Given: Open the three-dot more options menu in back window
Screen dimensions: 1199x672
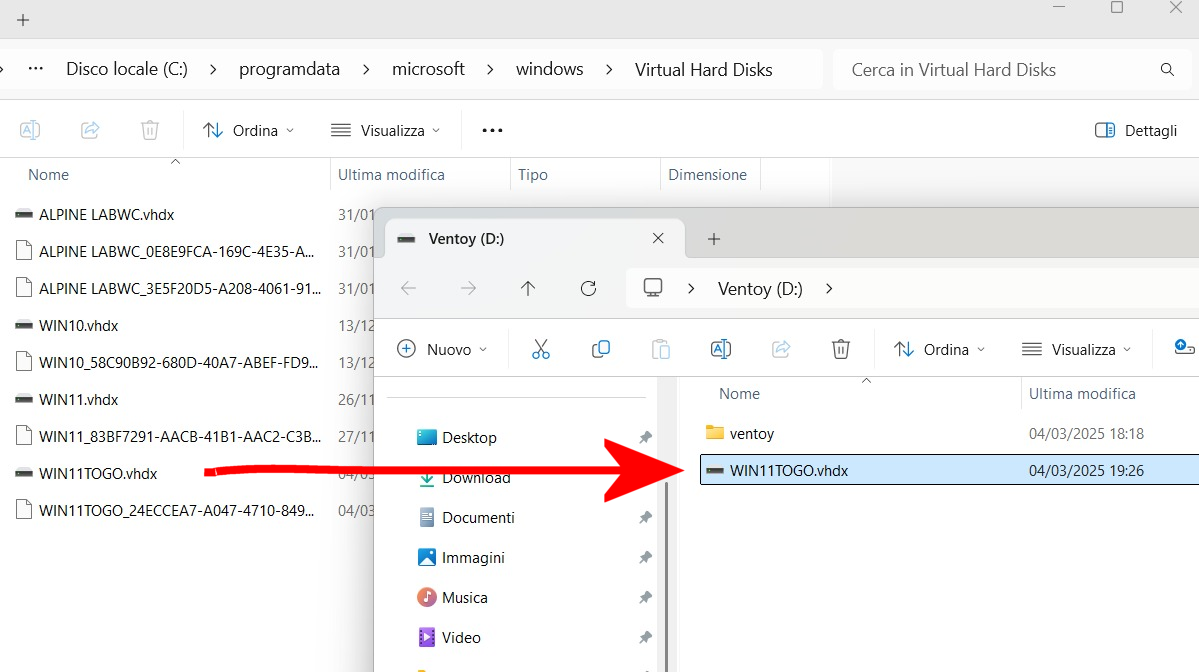Looking at the screenshot, I should coord(492,131).
